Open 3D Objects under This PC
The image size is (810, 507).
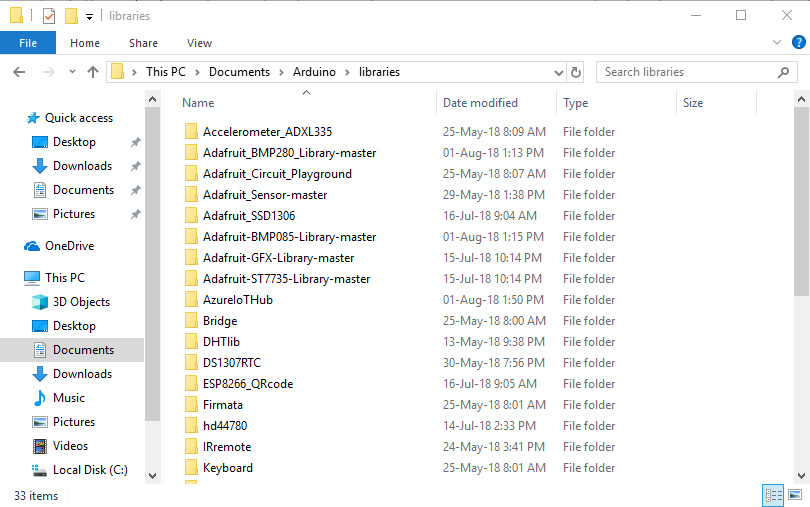coord(81,302)
